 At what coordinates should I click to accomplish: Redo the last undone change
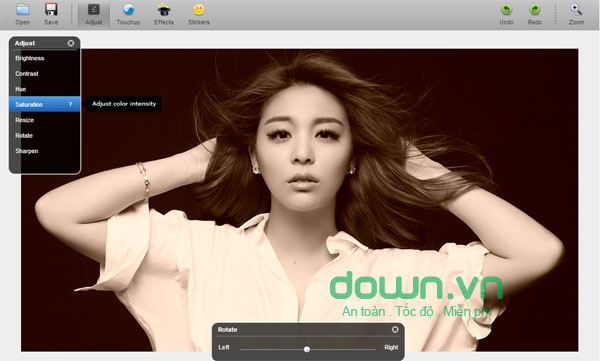[535, 14]
